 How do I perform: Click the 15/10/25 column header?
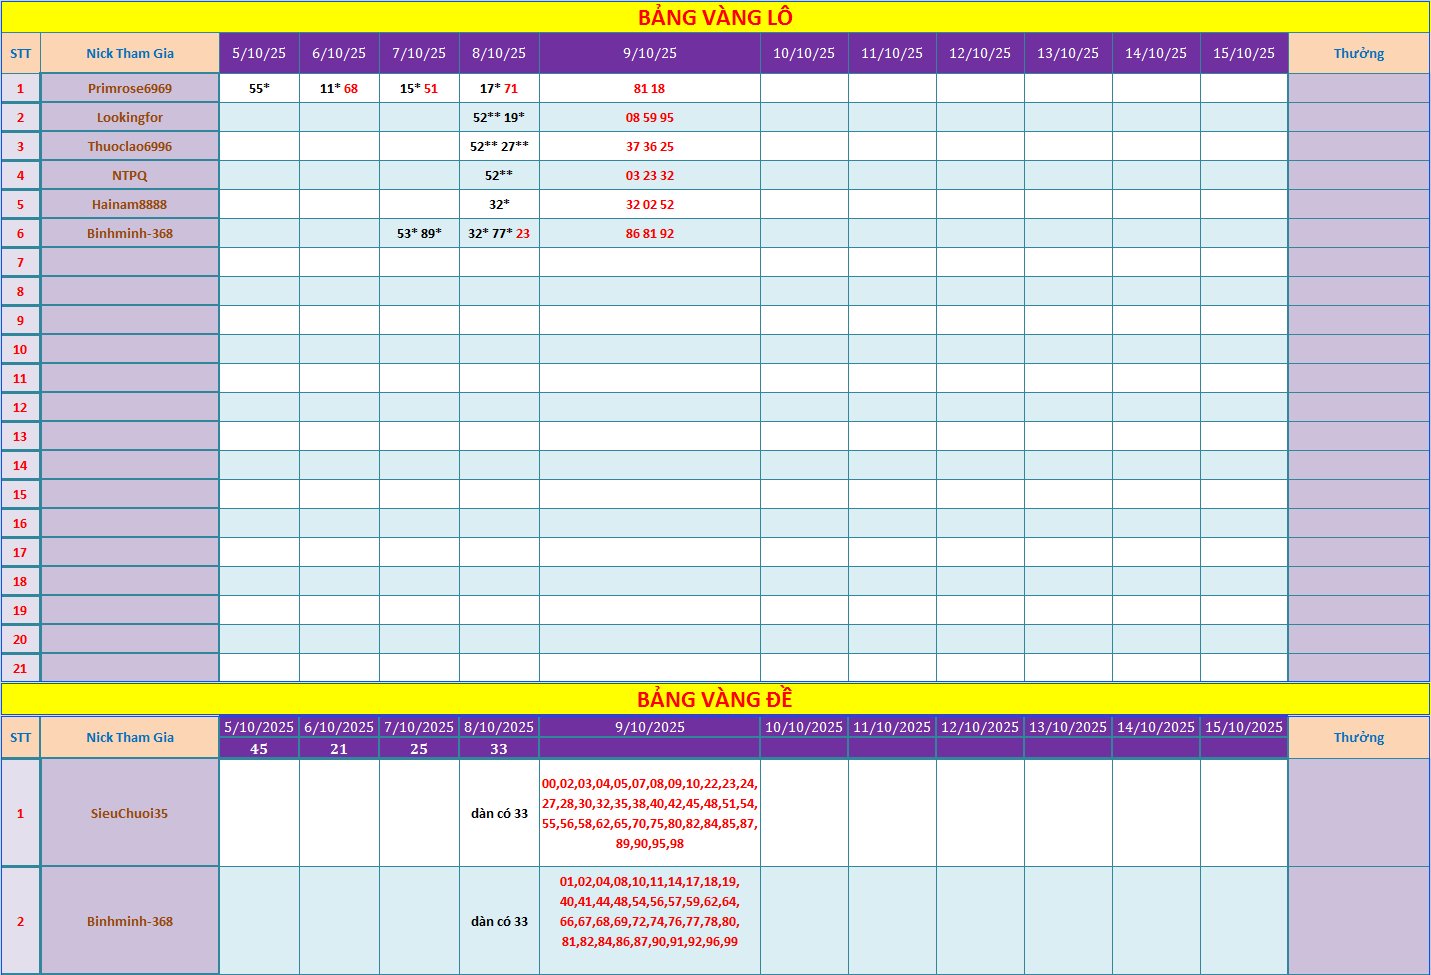point(1244,53)
